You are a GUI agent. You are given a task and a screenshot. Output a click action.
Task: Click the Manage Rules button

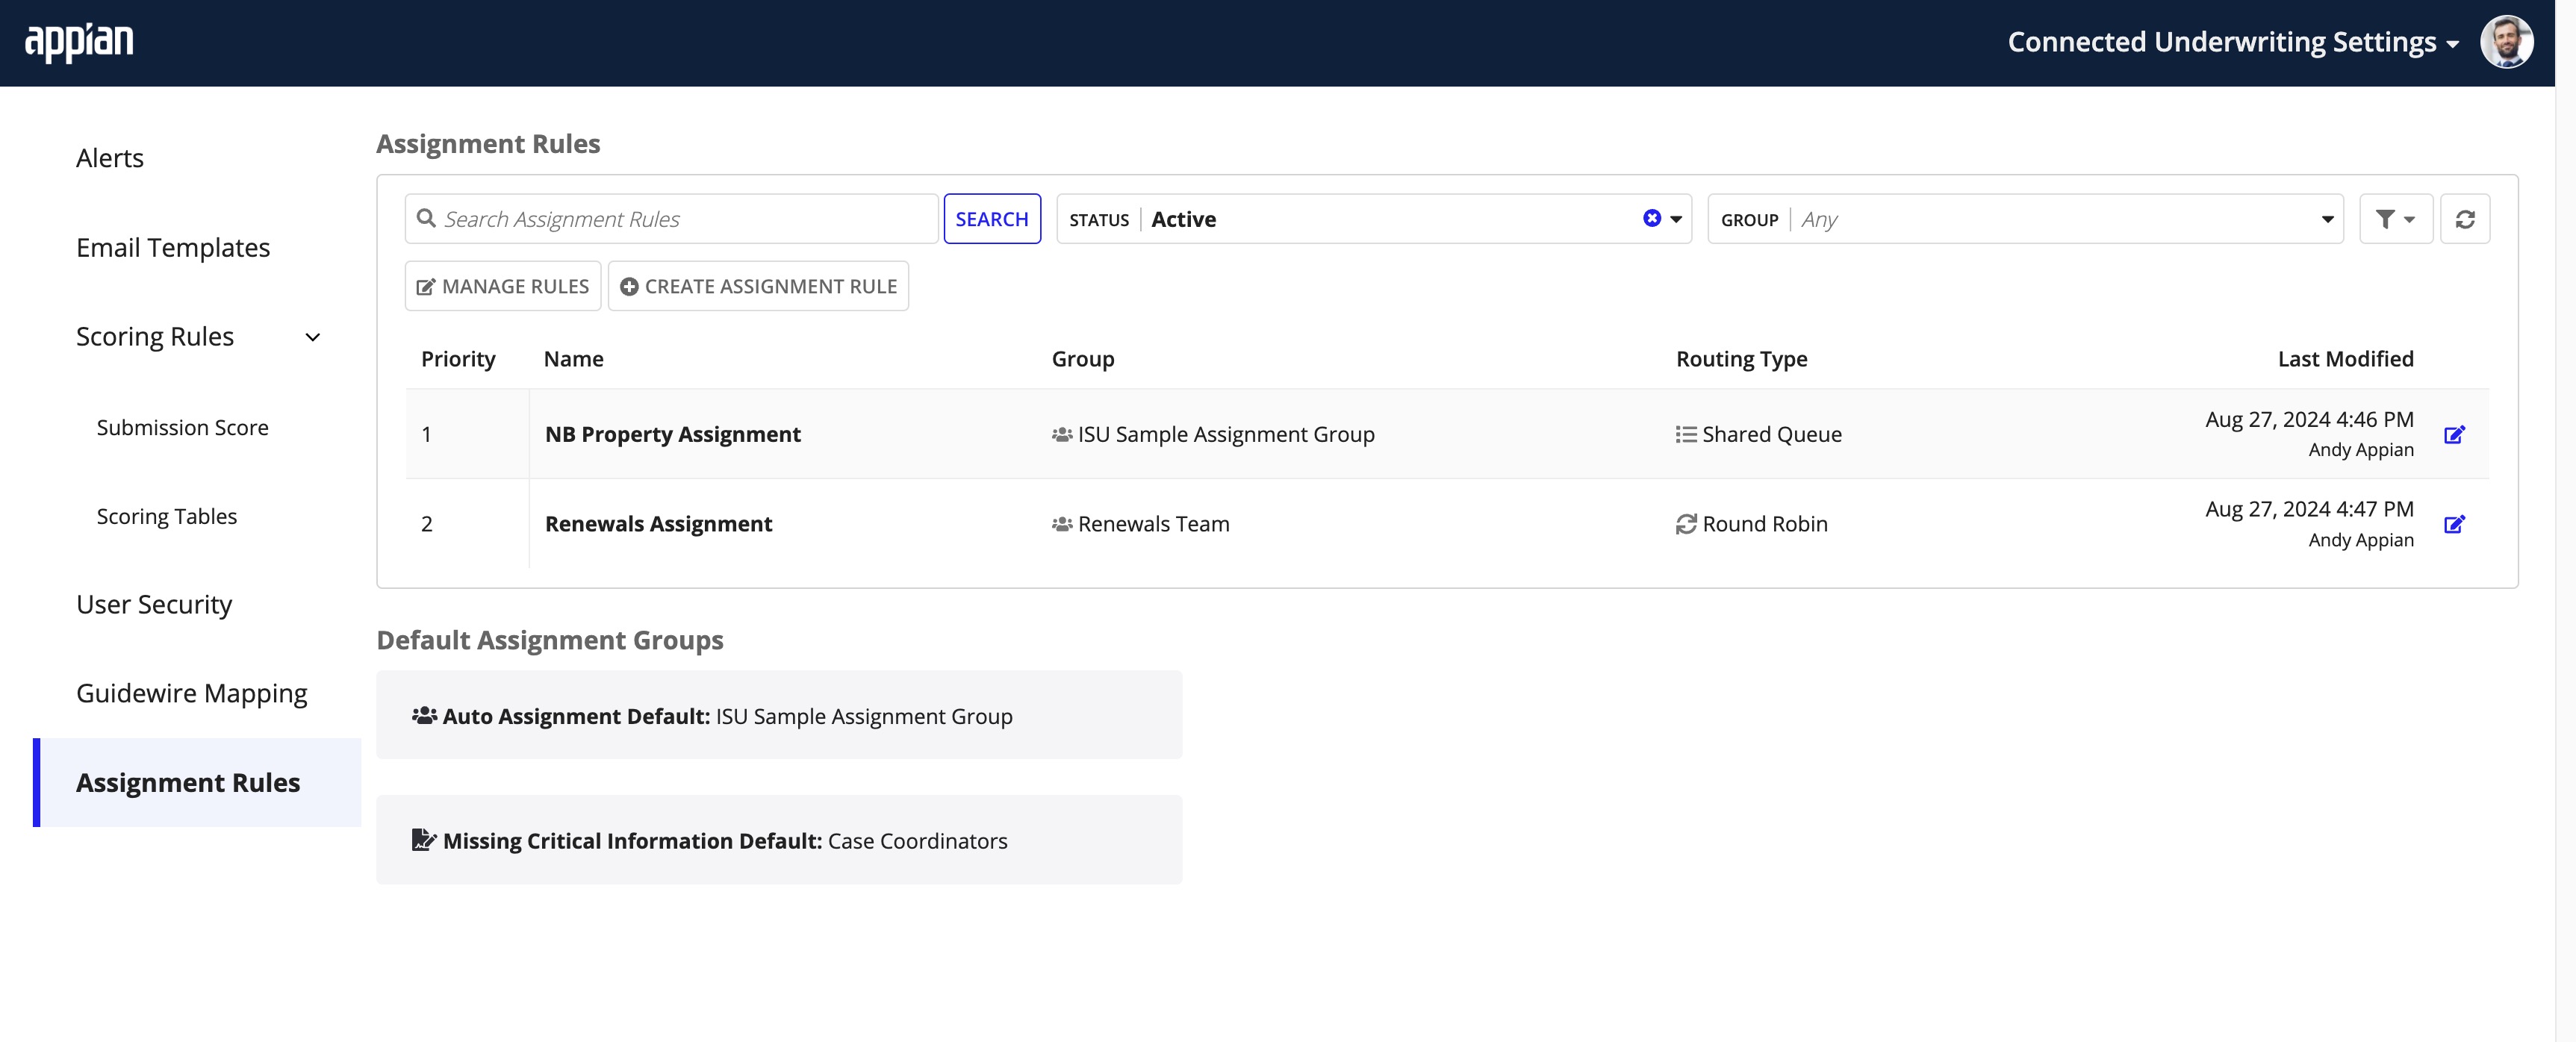pyautogui.click(x=503, y=286)
